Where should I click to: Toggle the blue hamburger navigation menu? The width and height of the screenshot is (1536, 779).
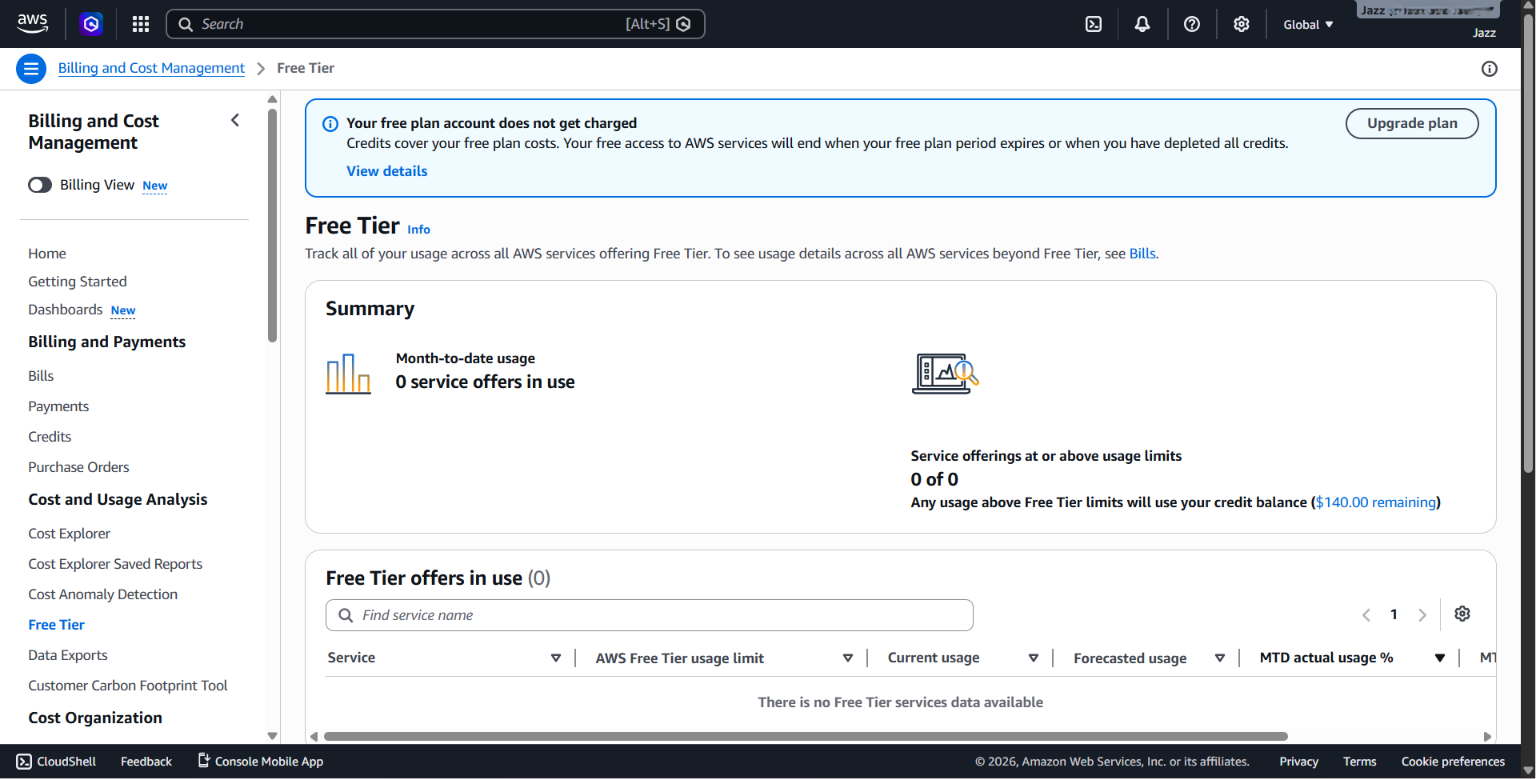click(x=31, y=68)
